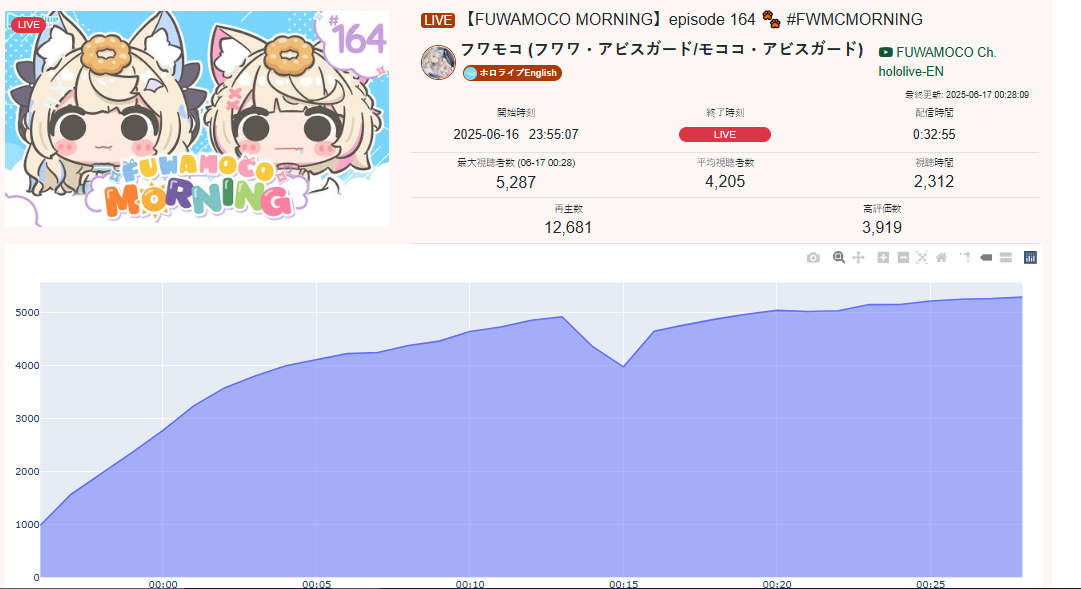
Task: Enable show closest data on hover
Action: 986,258
